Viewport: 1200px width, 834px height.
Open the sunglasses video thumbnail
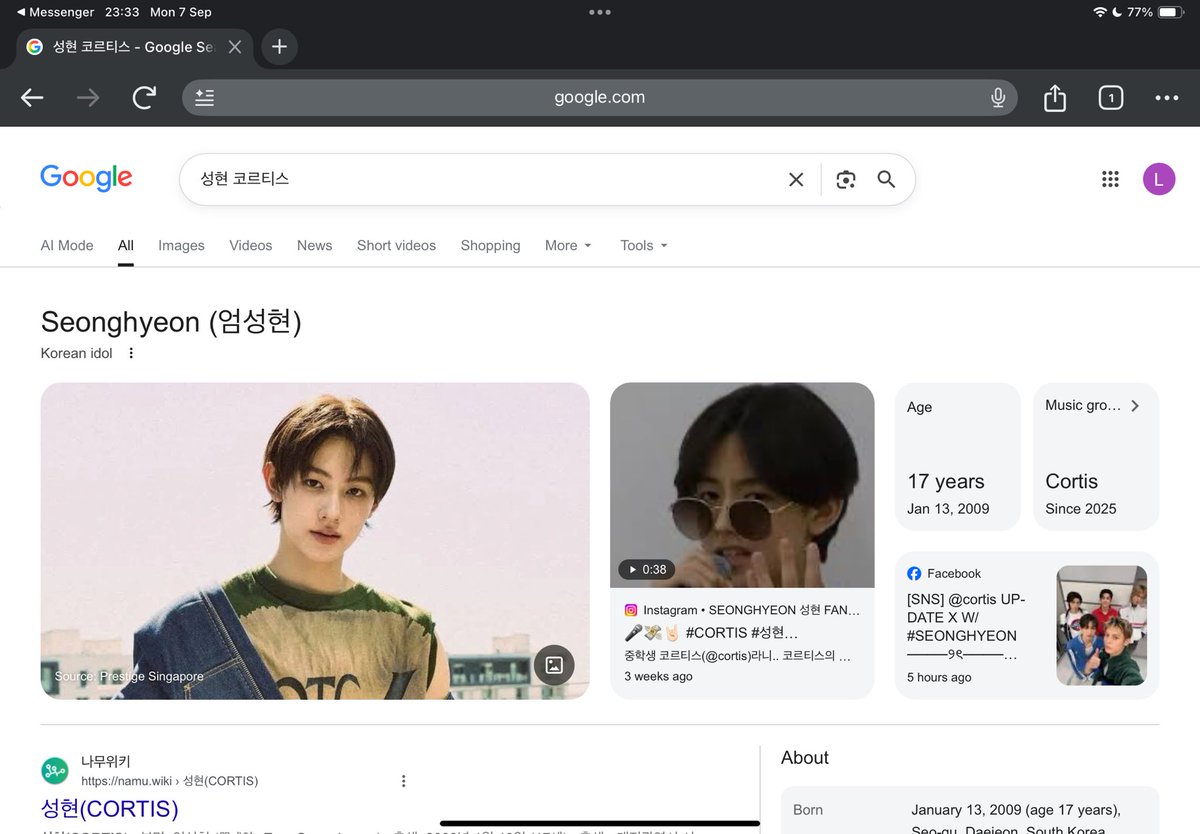click(x=742, y=485)
